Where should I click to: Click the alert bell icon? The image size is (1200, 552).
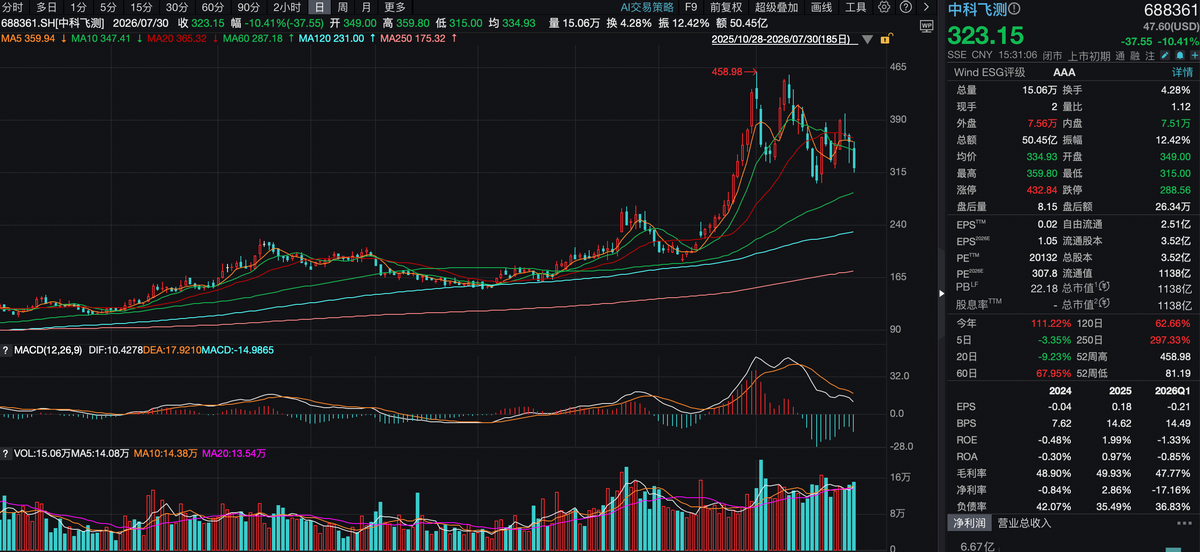(1179, 56)
